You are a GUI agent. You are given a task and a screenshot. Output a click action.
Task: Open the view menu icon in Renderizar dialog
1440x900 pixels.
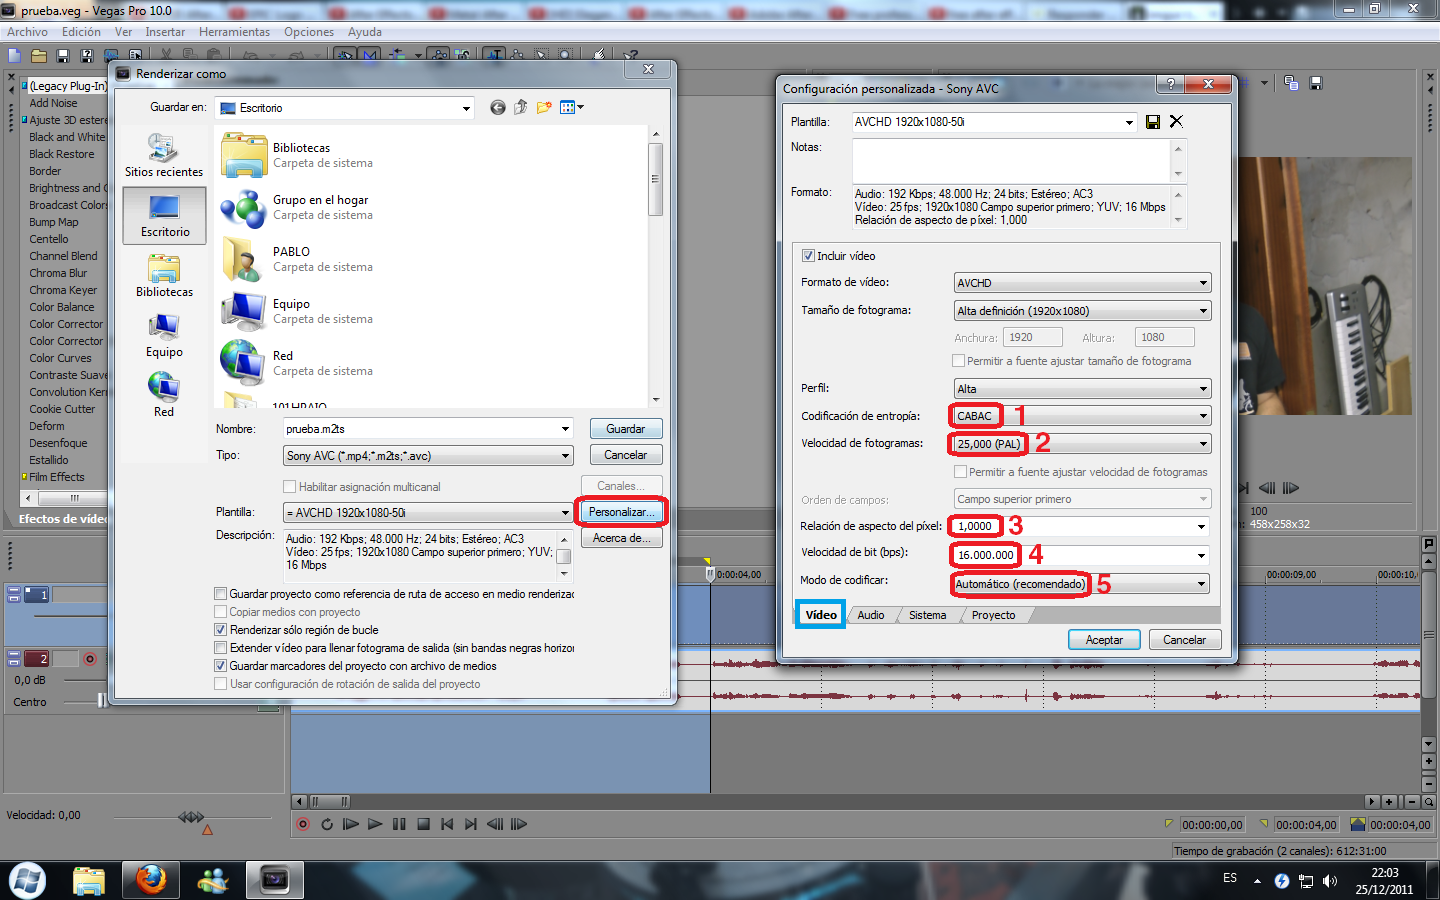(571, 108)
